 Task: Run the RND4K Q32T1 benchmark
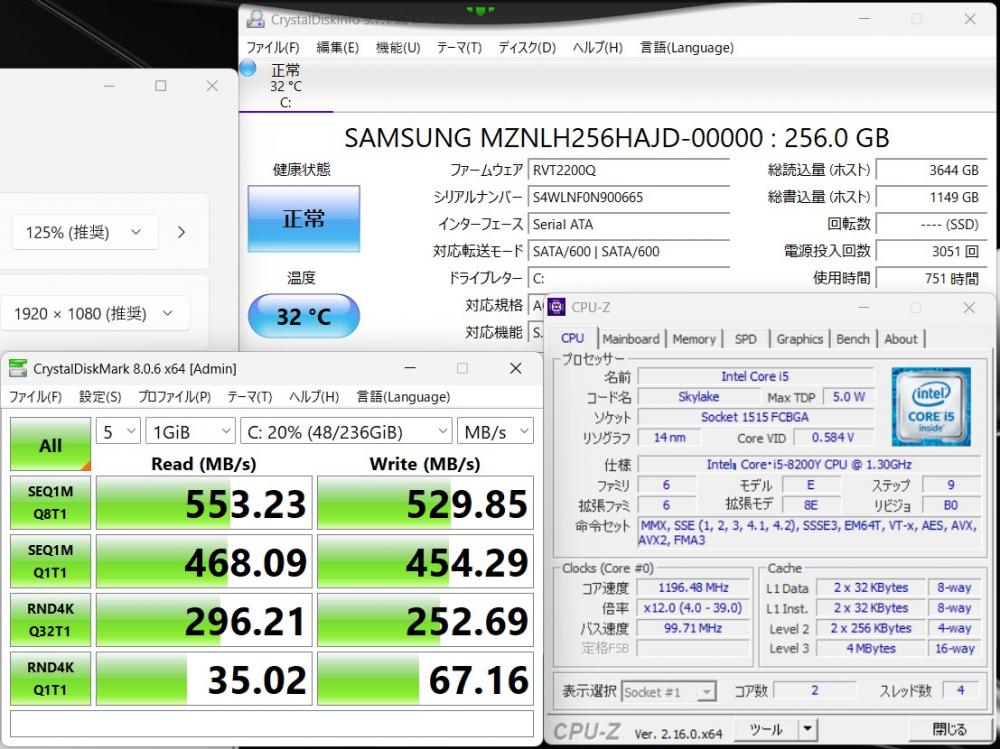50,619
